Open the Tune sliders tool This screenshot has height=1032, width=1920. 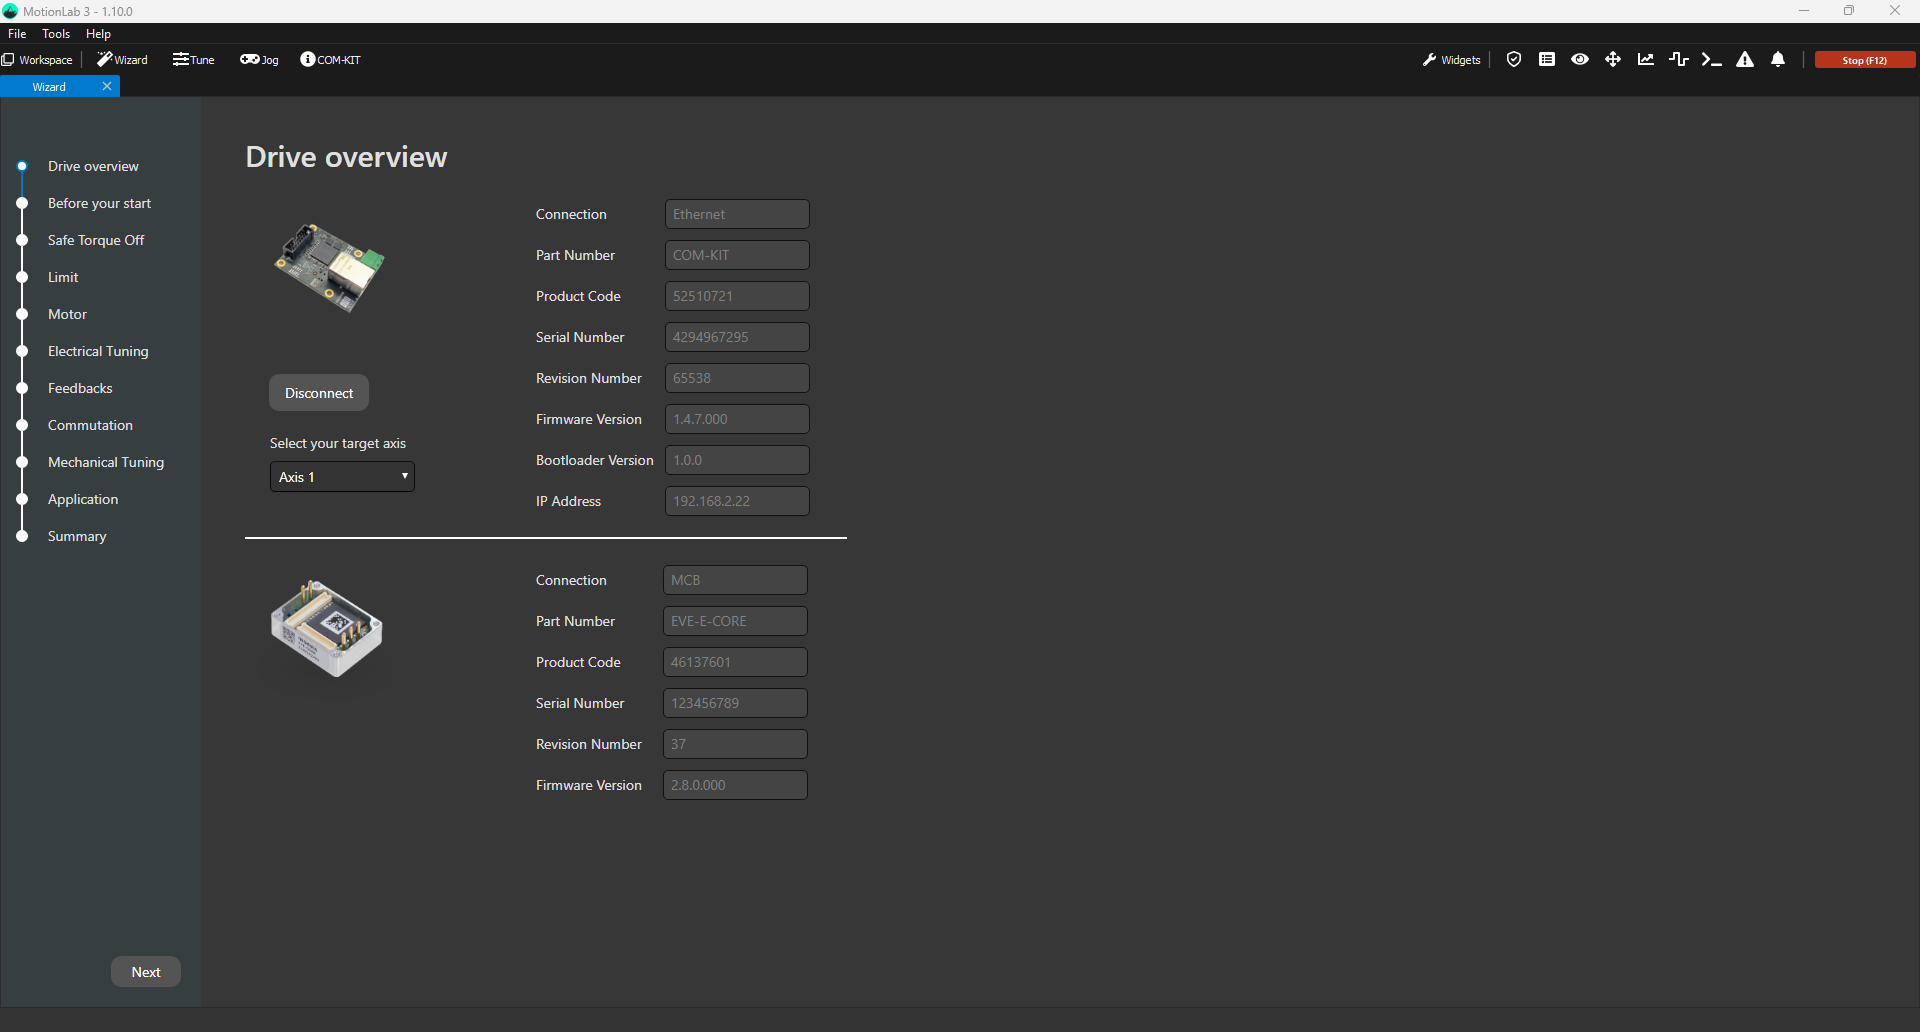coord(193,60)
